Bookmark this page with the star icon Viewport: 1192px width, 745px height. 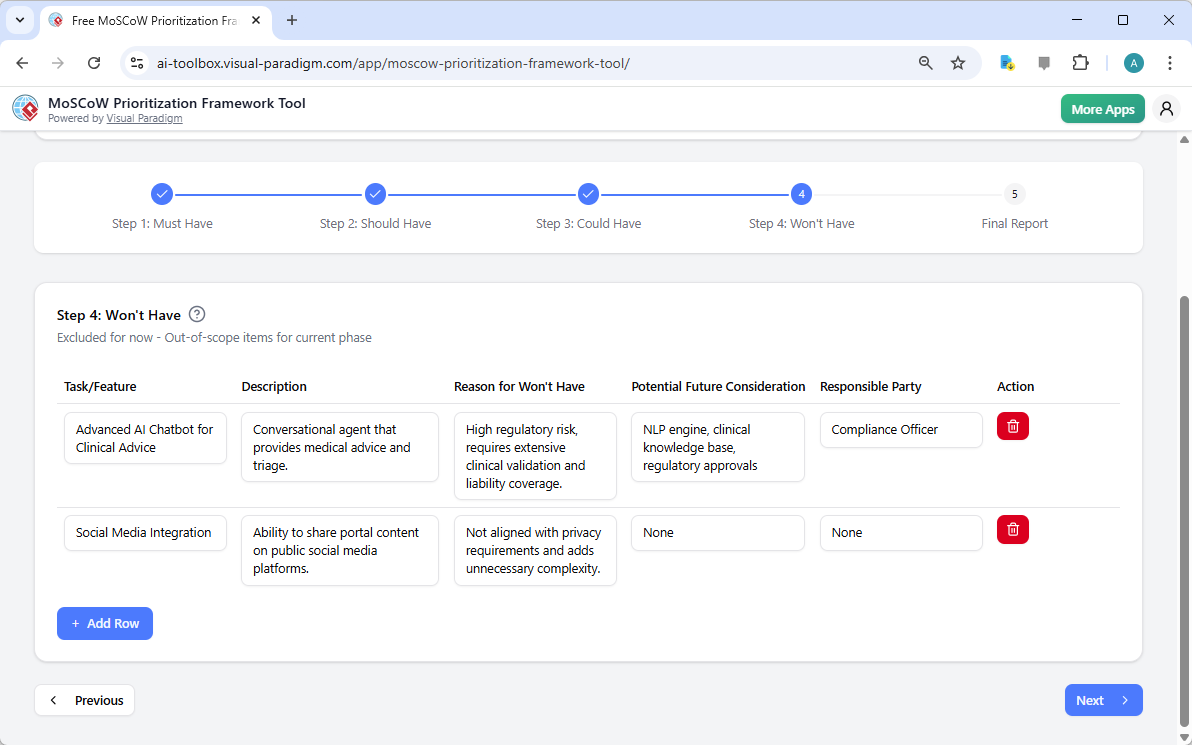coord(958,62)
